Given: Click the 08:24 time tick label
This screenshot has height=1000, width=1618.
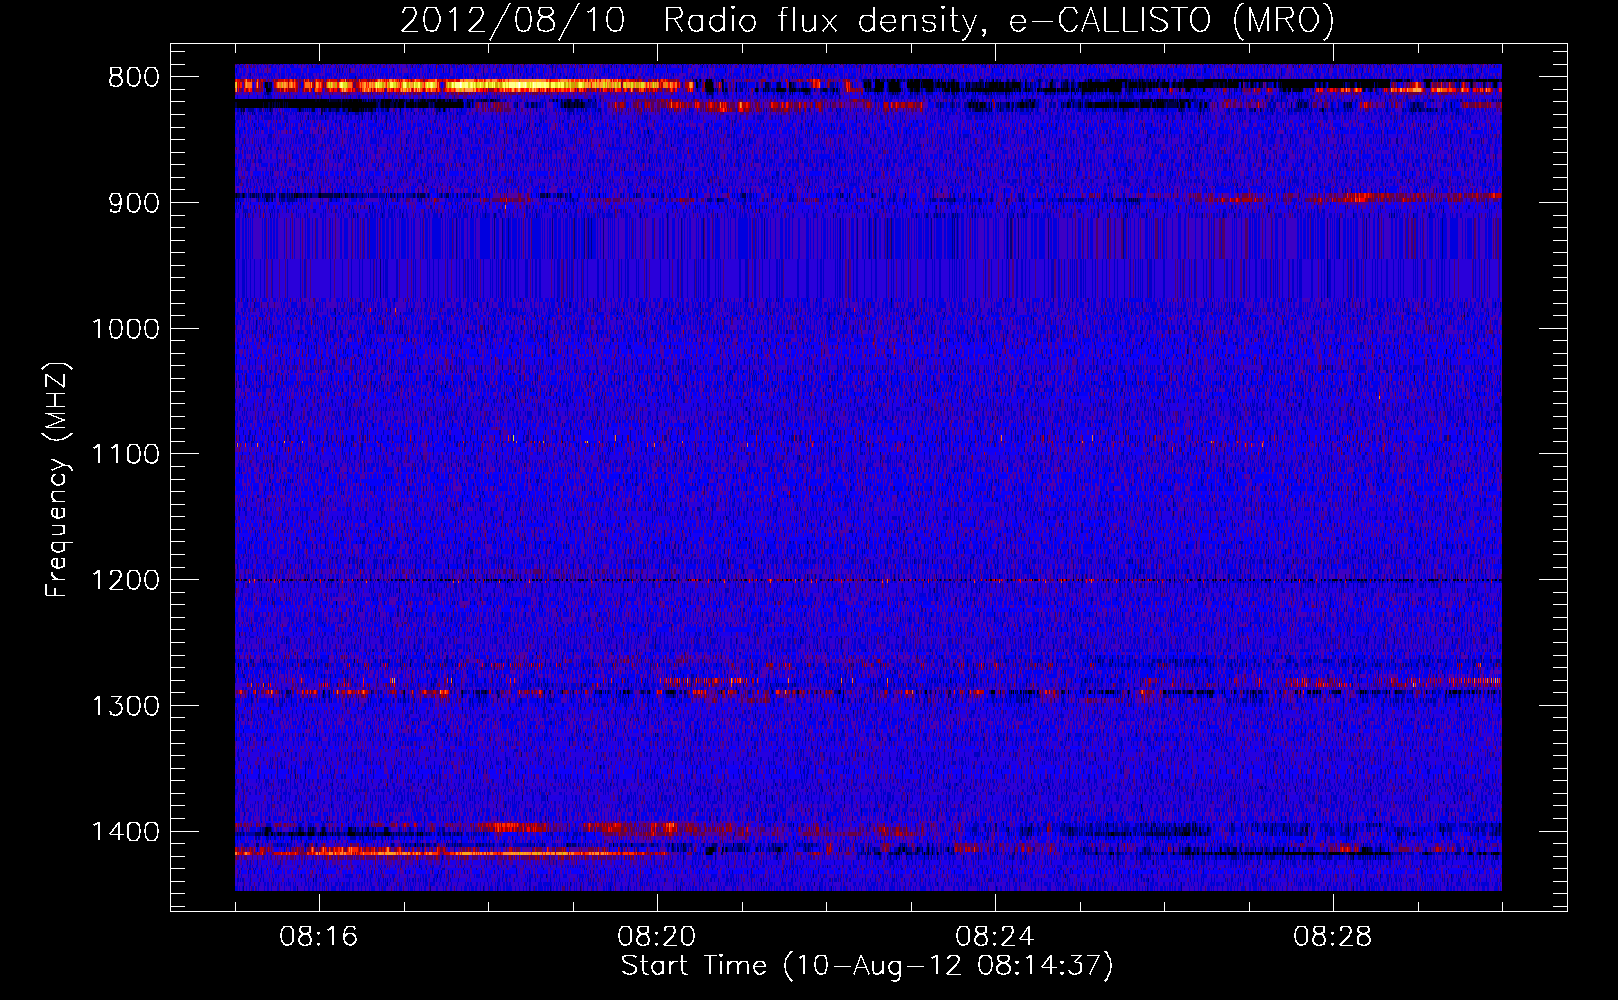Looking at the screenshot, I should pos(995,937).
